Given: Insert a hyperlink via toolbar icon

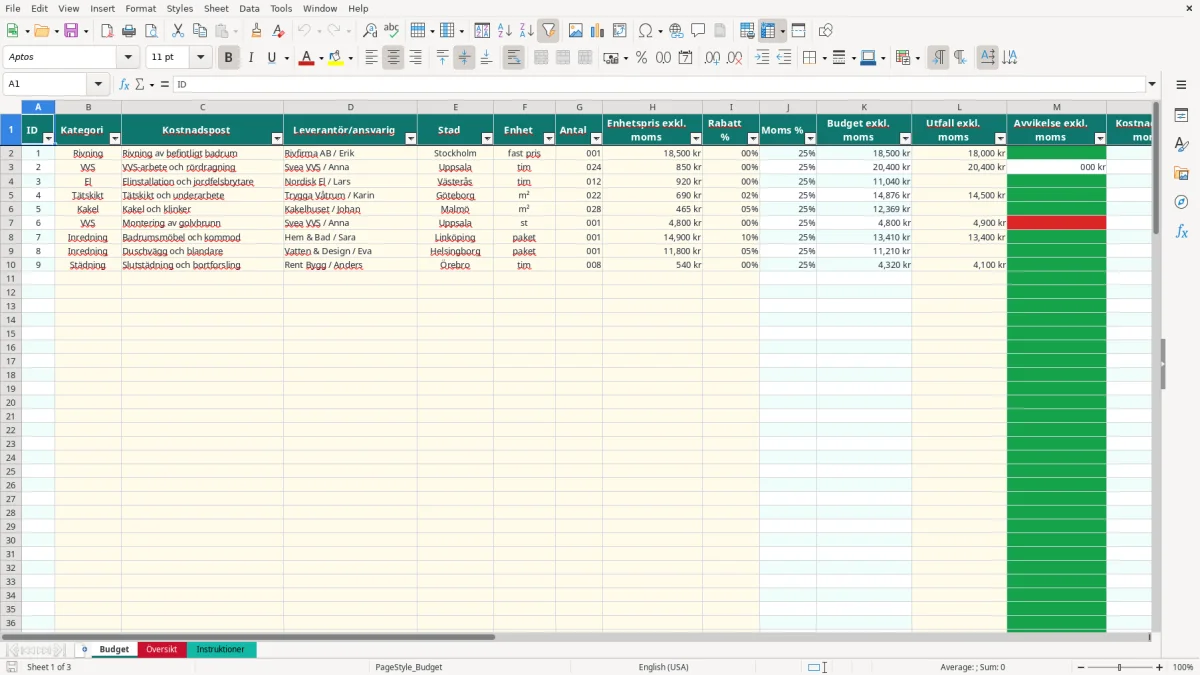Looking at the screenshot, I should [x=676, y=31].
